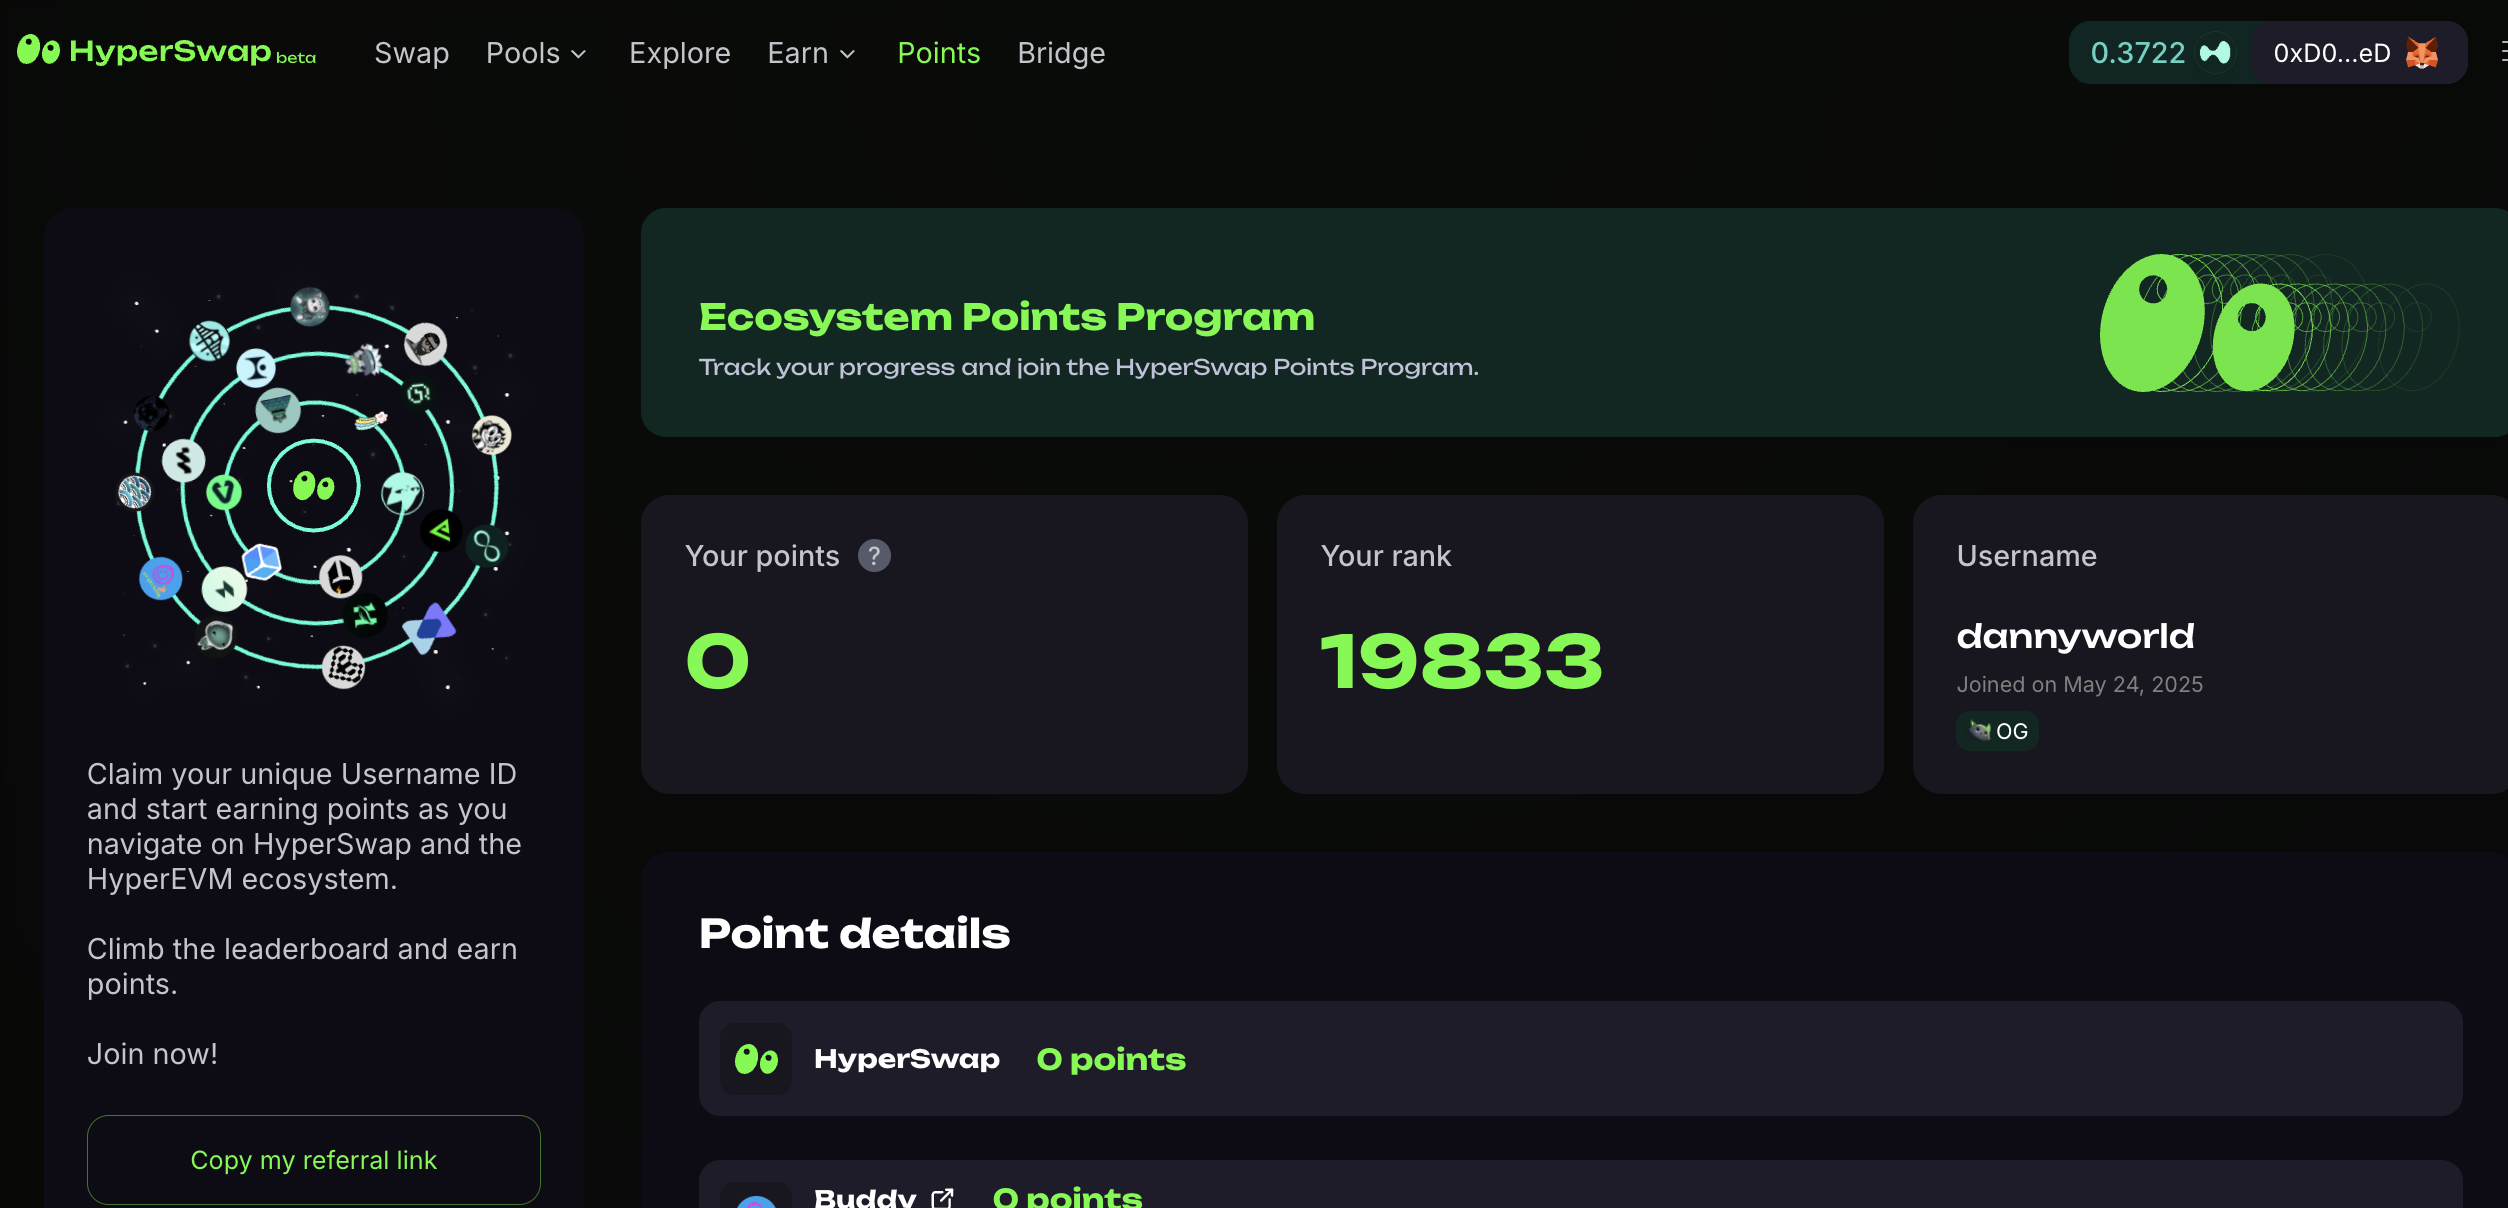
Task: Select the Points nav item
Action: click(938, 53)
